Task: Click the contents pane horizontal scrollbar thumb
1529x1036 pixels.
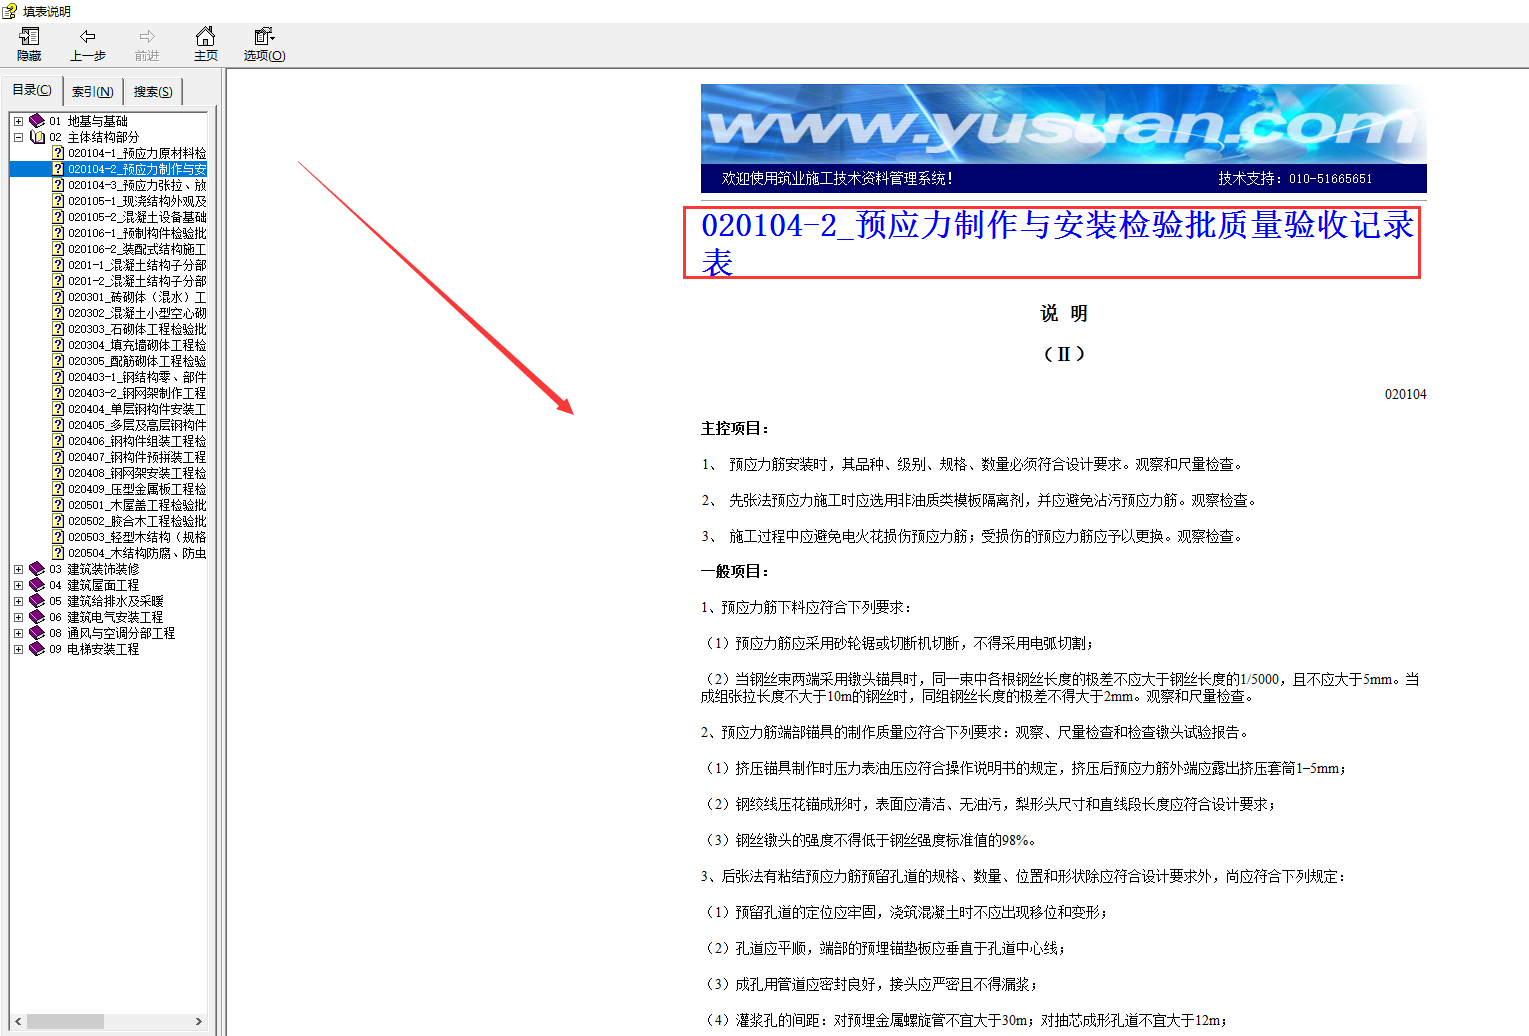Action: 65,1021
